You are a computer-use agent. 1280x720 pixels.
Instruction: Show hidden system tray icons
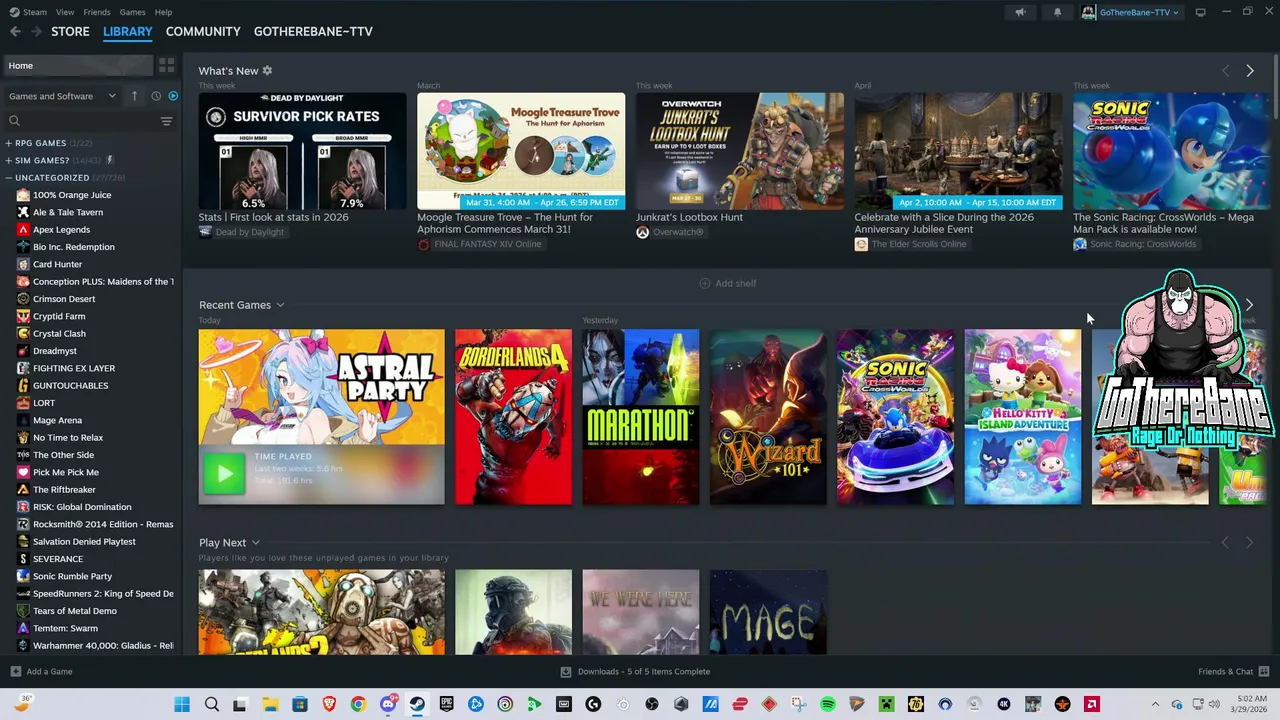click(1155, 704)
